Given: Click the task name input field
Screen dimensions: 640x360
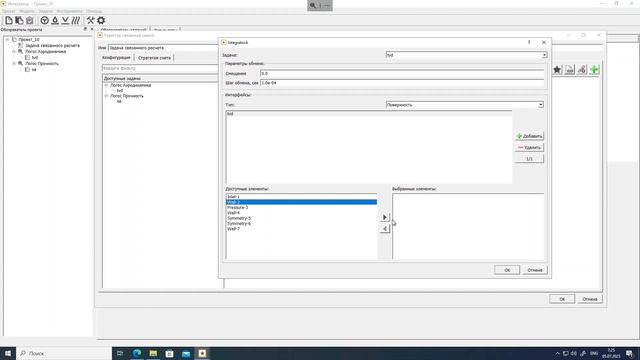Looking at the screenshot, I should pos(163,48).
